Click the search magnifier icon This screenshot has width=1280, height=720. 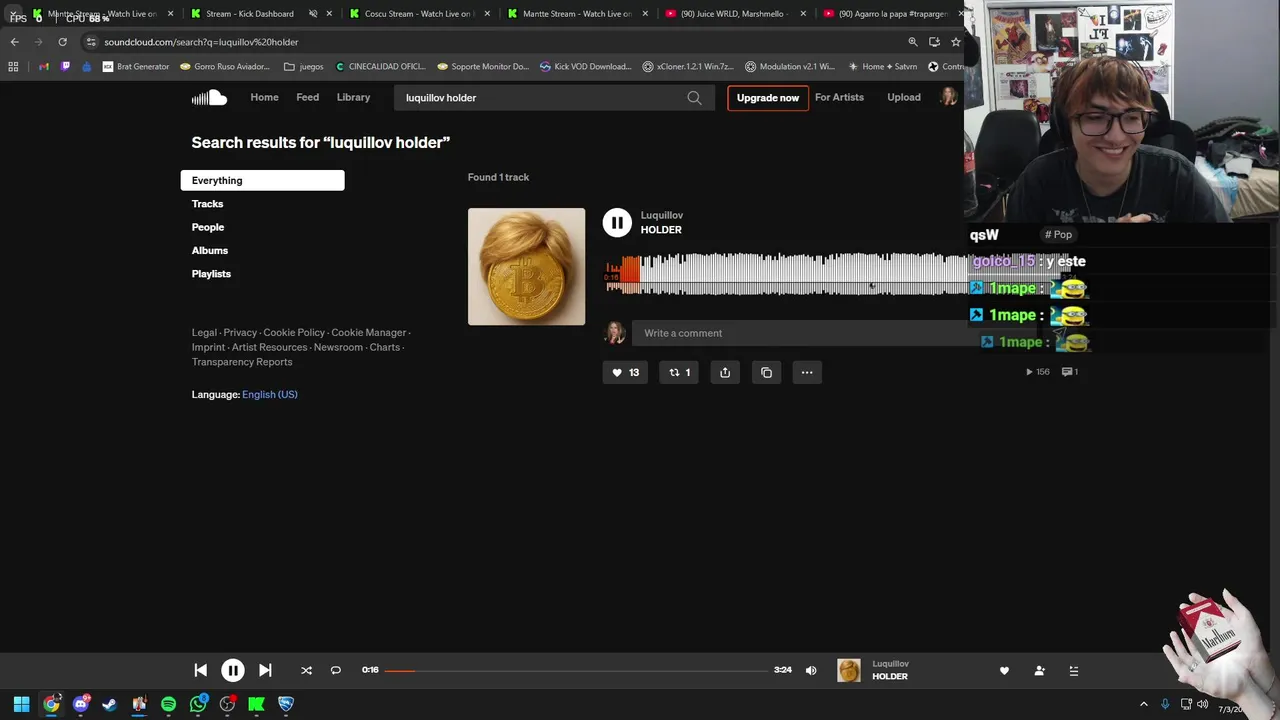[694, 98]
